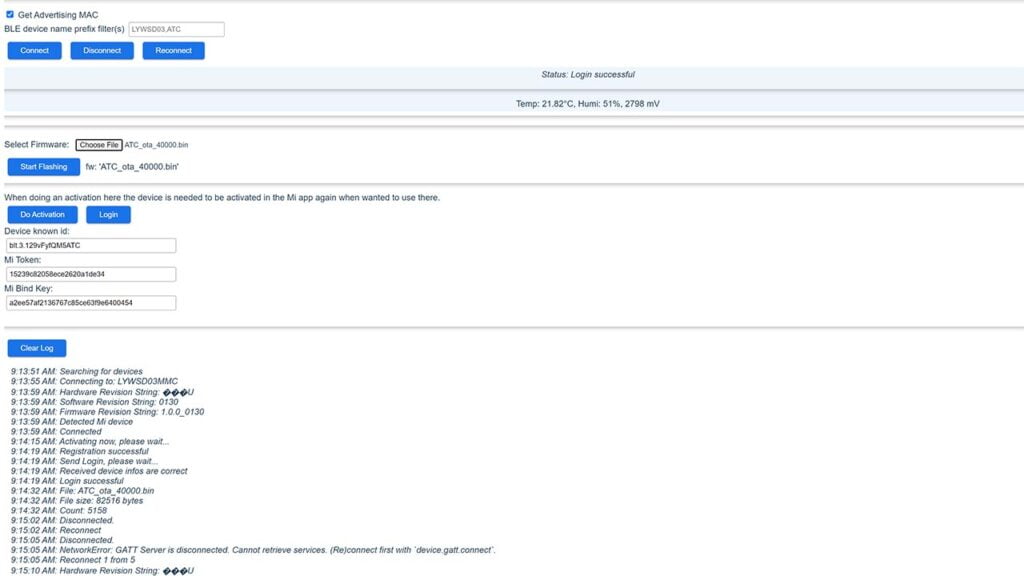Click the Temp and Humi reading line
The height and width of the screenshot is (576, 1024).
587,104
